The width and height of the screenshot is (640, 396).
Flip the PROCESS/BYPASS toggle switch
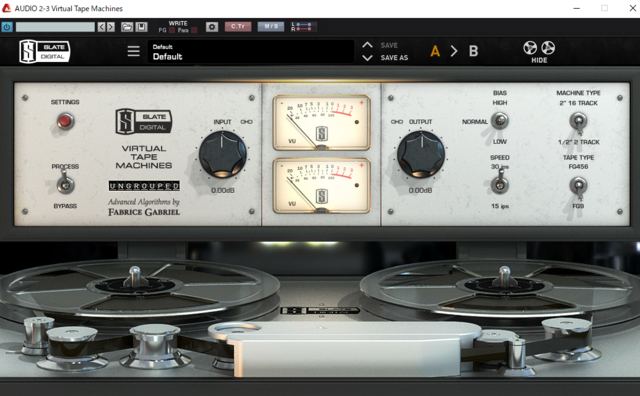[65, 182]
